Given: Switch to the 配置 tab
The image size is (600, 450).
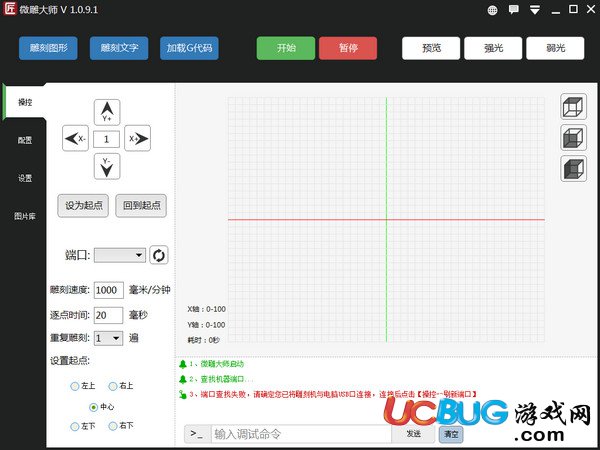Looking at the screenshot, I should (x=24, y=140).
